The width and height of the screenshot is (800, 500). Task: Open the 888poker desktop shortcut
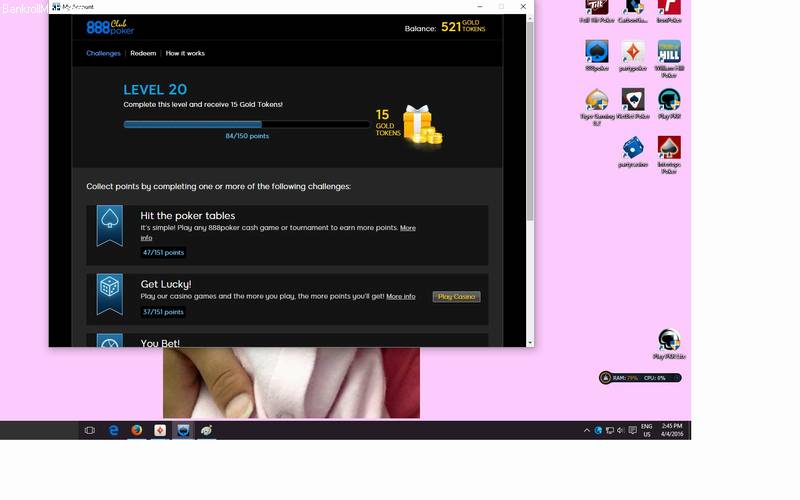[597, 56]
